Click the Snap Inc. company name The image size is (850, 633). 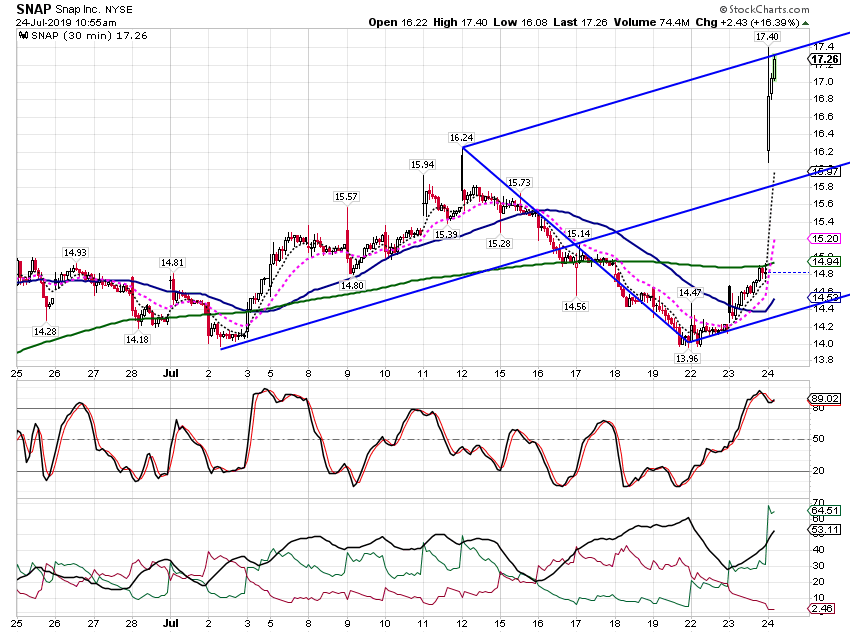(78, 10)
